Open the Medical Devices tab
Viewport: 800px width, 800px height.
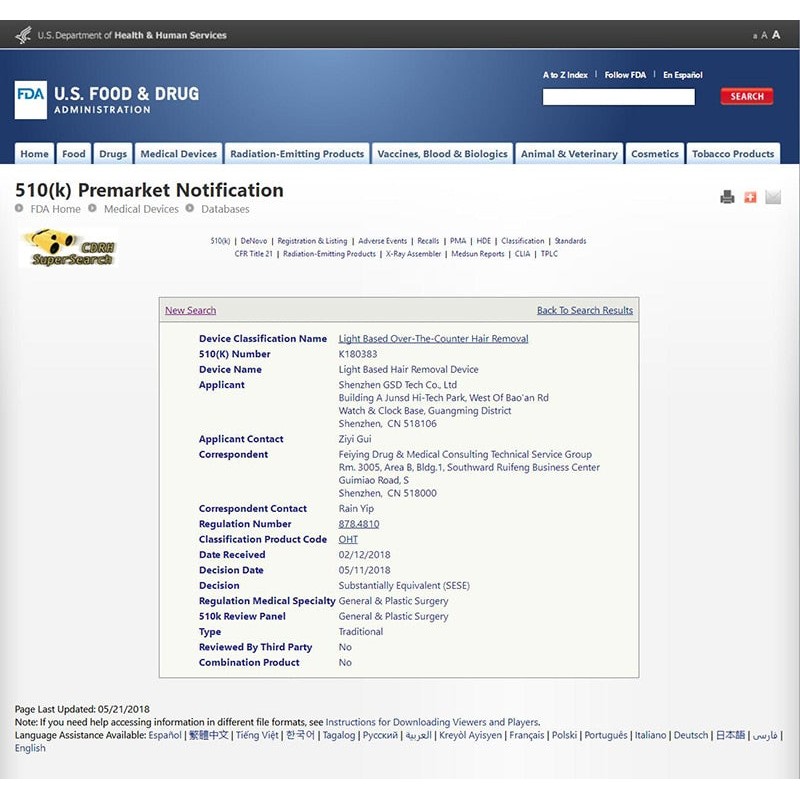pyautogui.click(x=178, y=154)
